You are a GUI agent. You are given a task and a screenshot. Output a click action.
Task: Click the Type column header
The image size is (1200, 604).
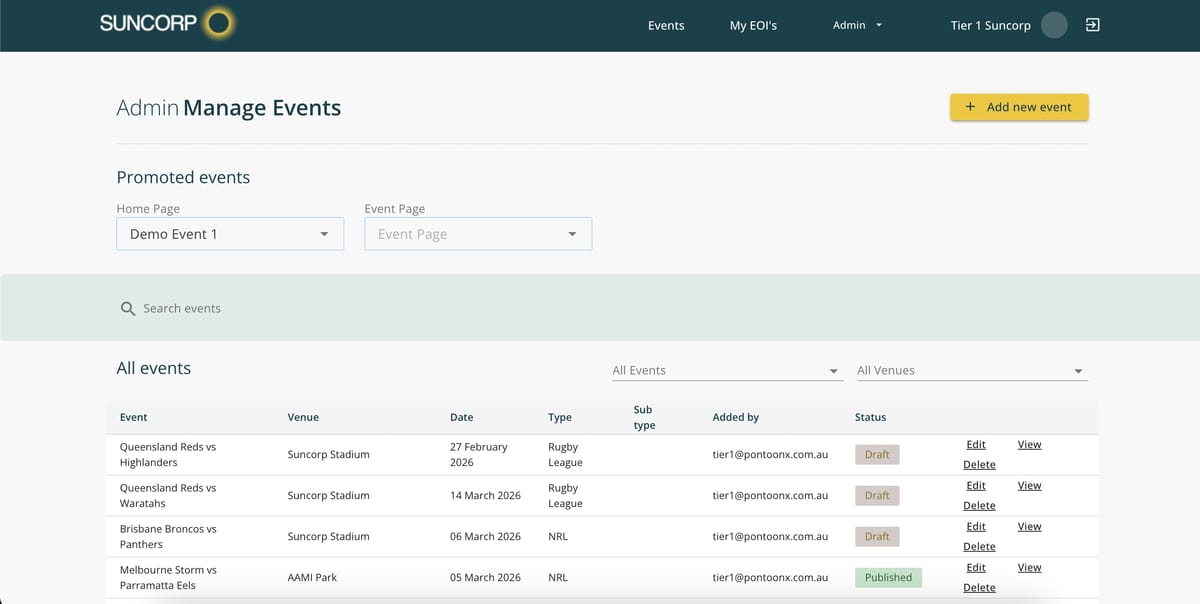tap(560, 417)
